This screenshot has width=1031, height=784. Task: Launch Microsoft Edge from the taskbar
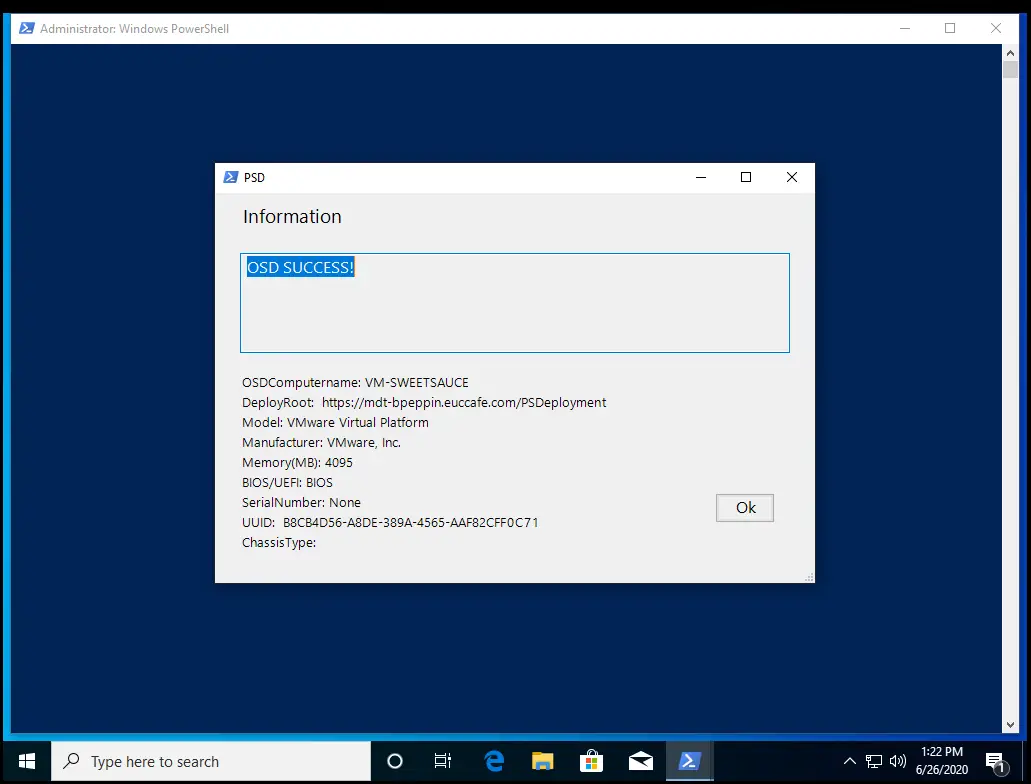(494, 761)
